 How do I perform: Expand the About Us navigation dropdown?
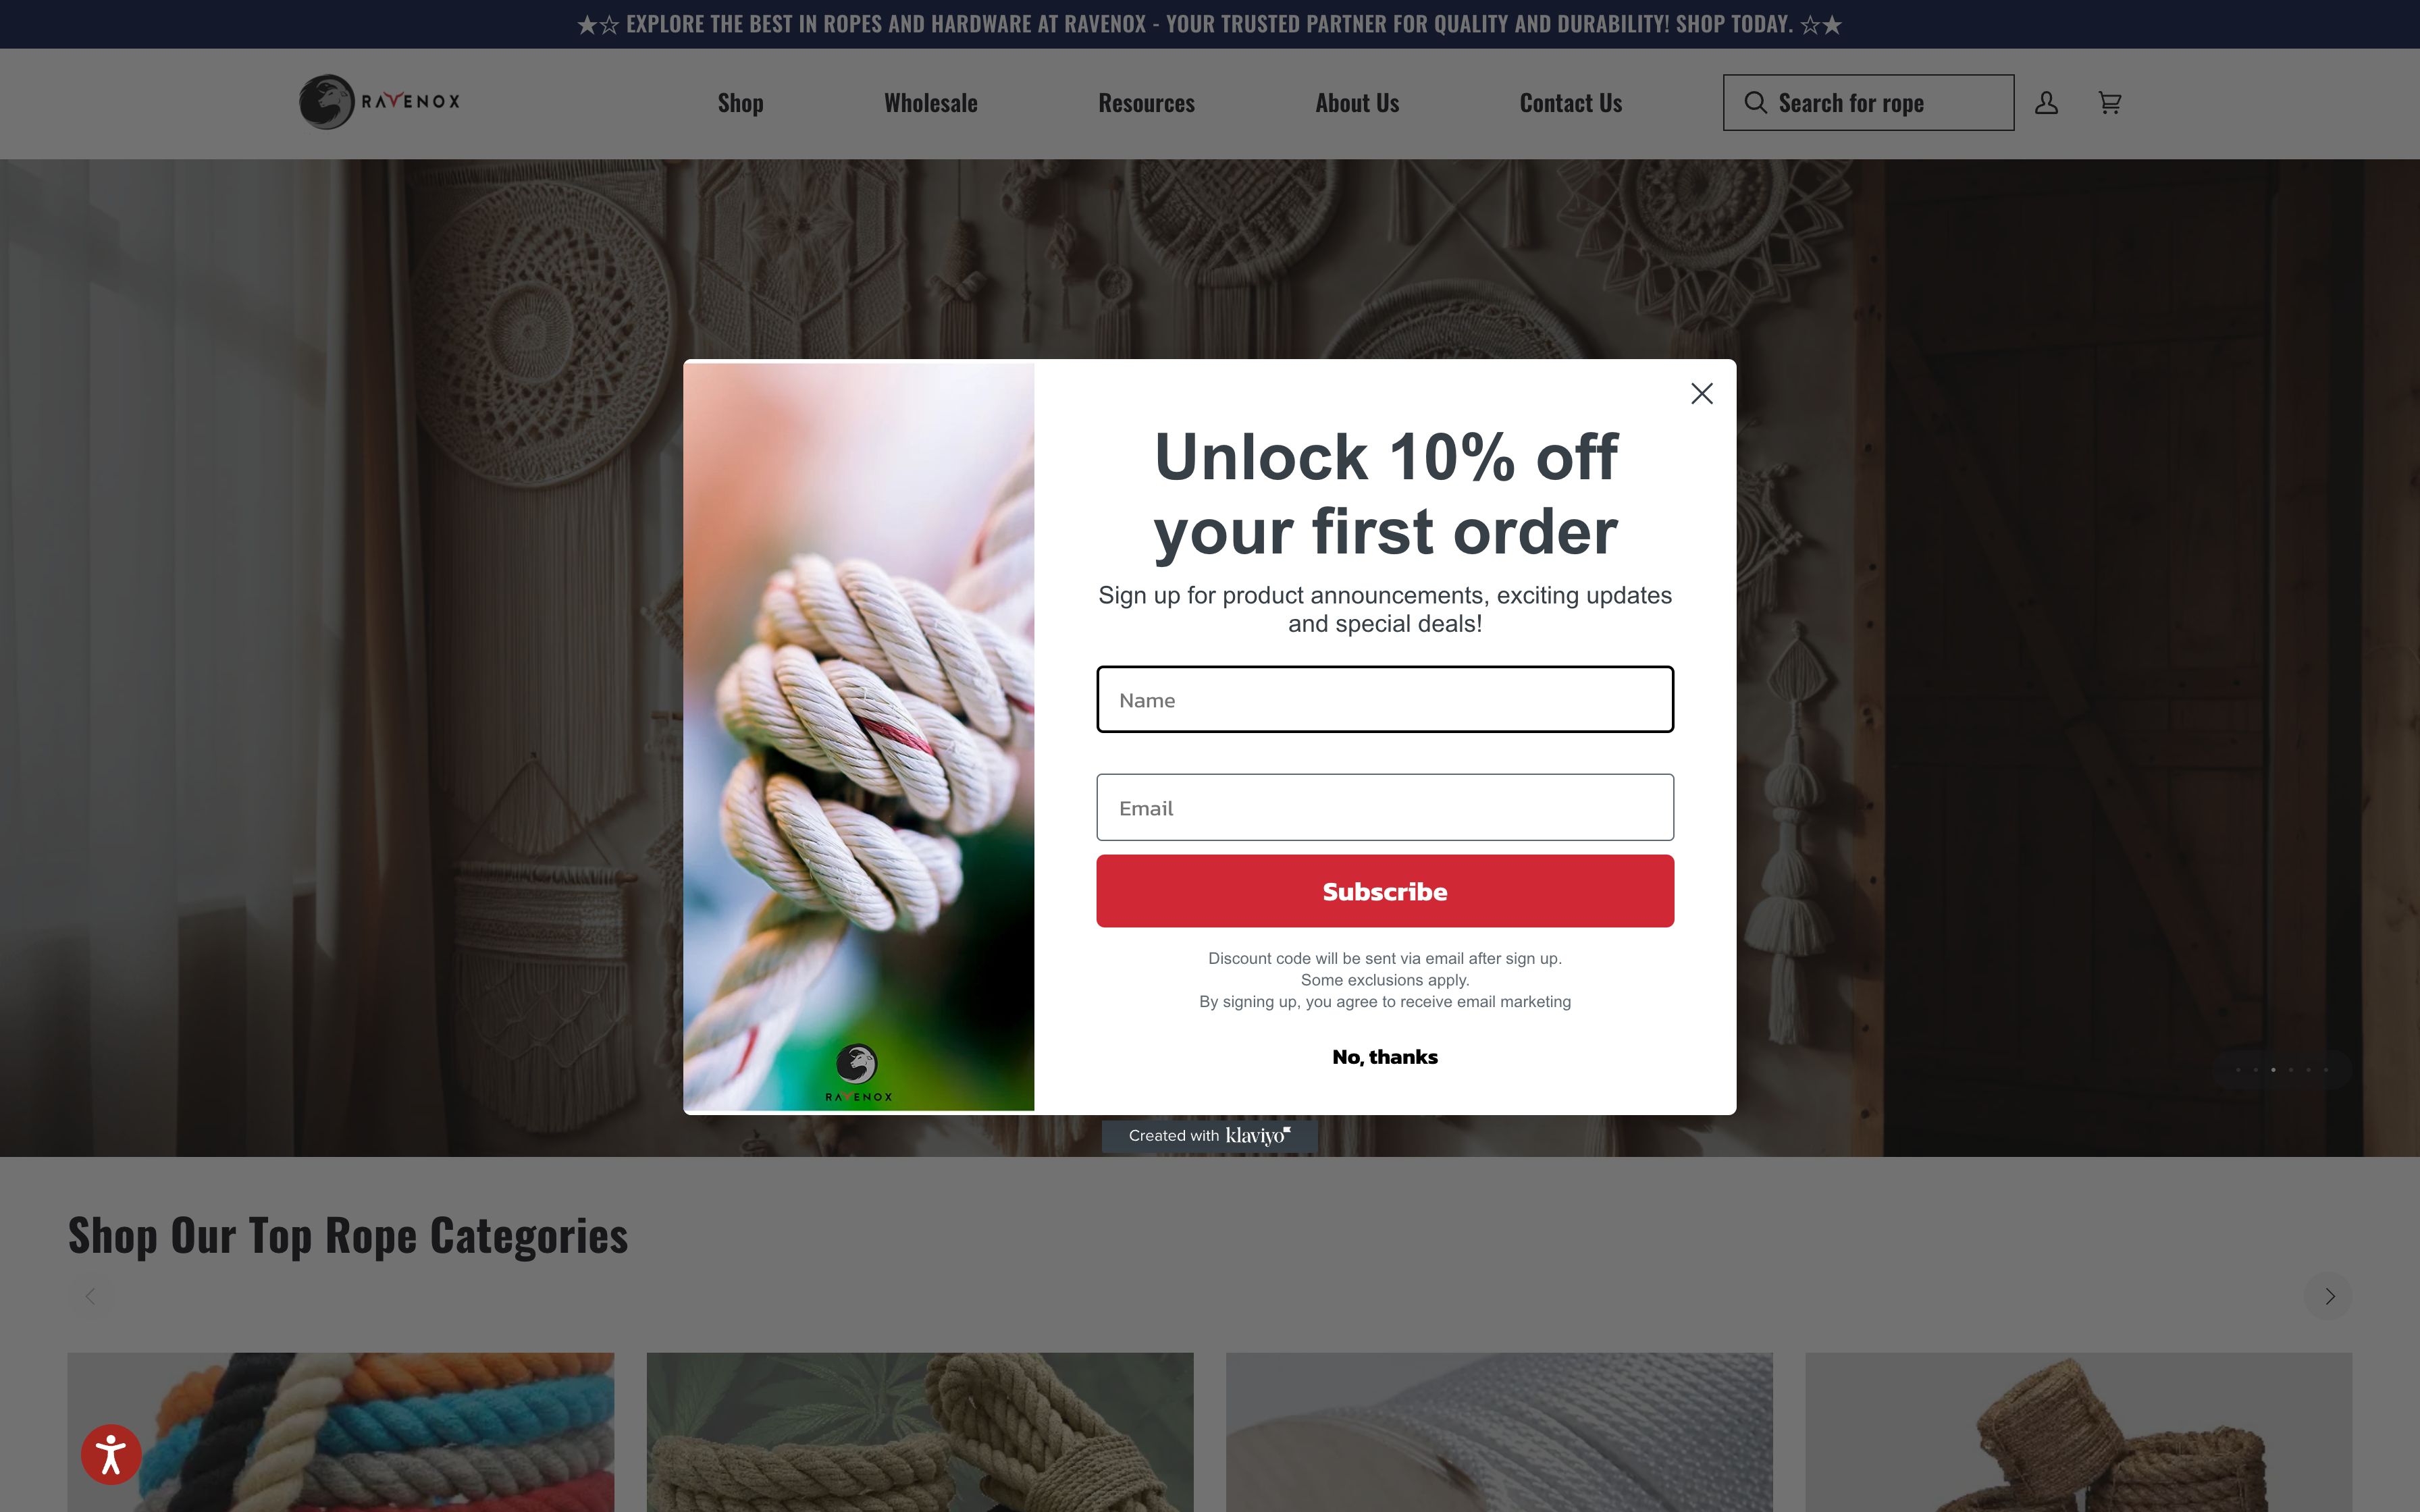(1357, 103)
